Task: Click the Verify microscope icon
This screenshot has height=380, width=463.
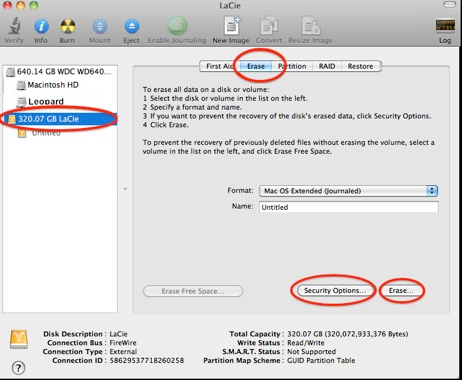Action: (14, 26)
